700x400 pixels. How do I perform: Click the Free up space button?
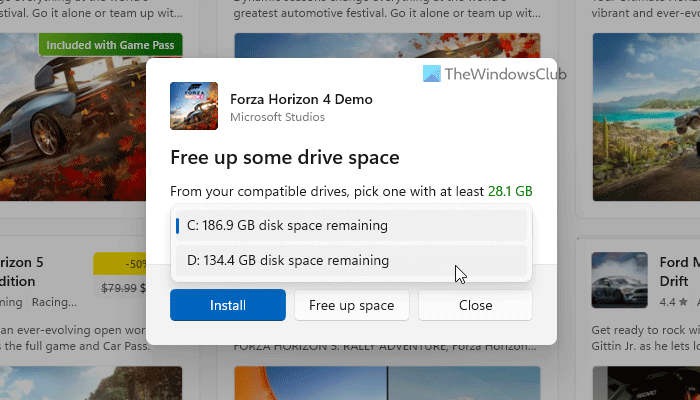351,305
